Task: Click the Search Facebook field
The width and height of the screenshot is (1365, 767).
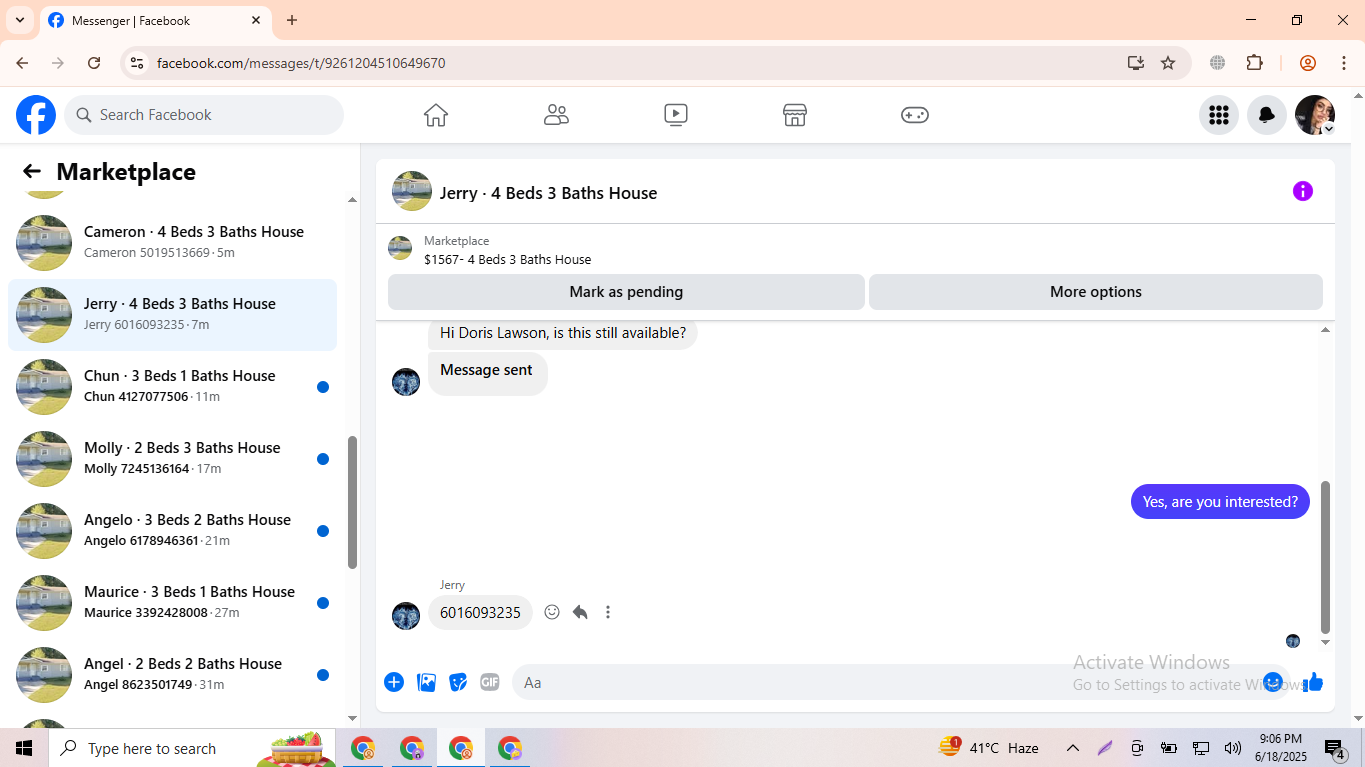Action: tap(204, 115)
